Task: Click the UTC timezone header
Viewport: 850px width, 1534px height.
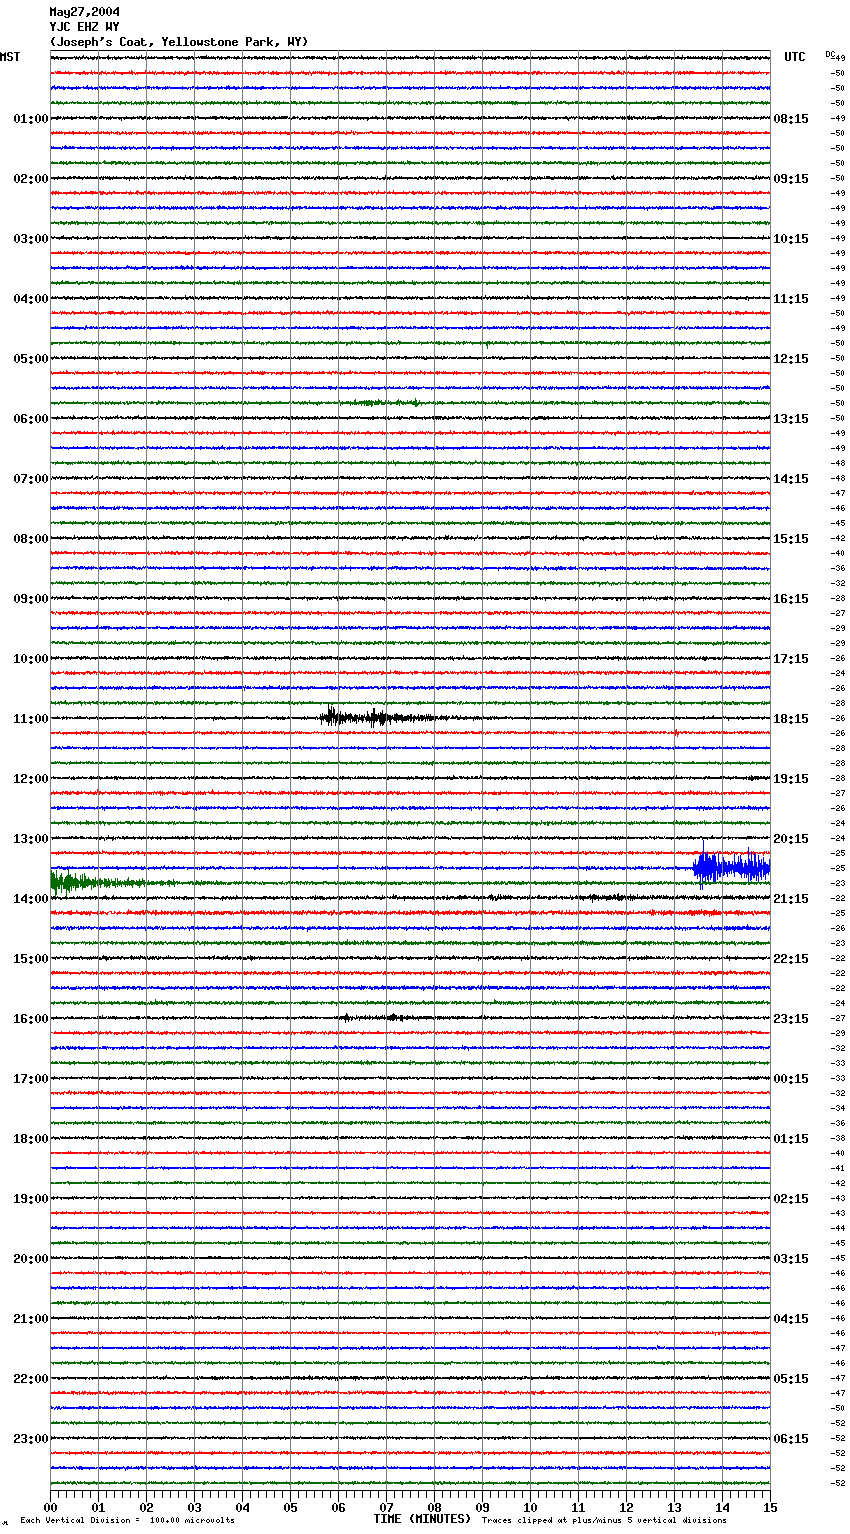Action: coord(795,57)
